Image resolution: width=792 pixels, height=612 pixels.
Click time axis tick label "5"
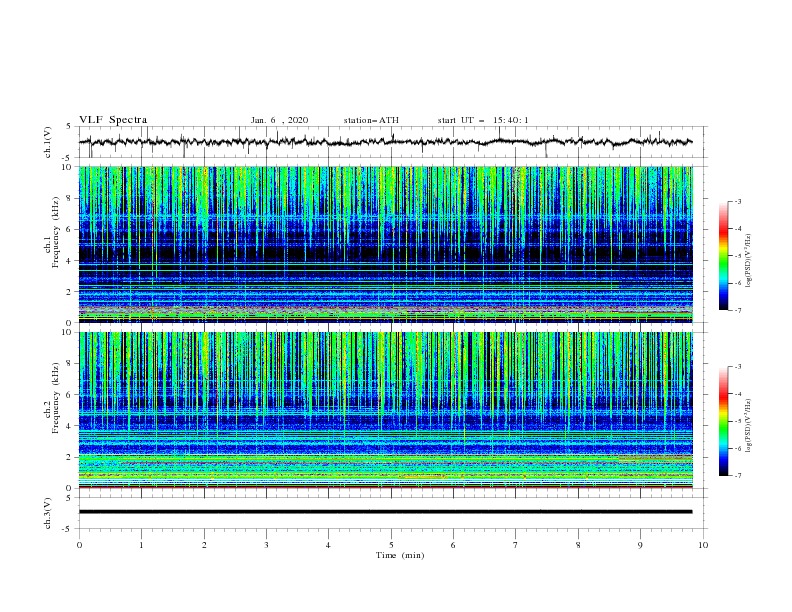click(391, 545)
